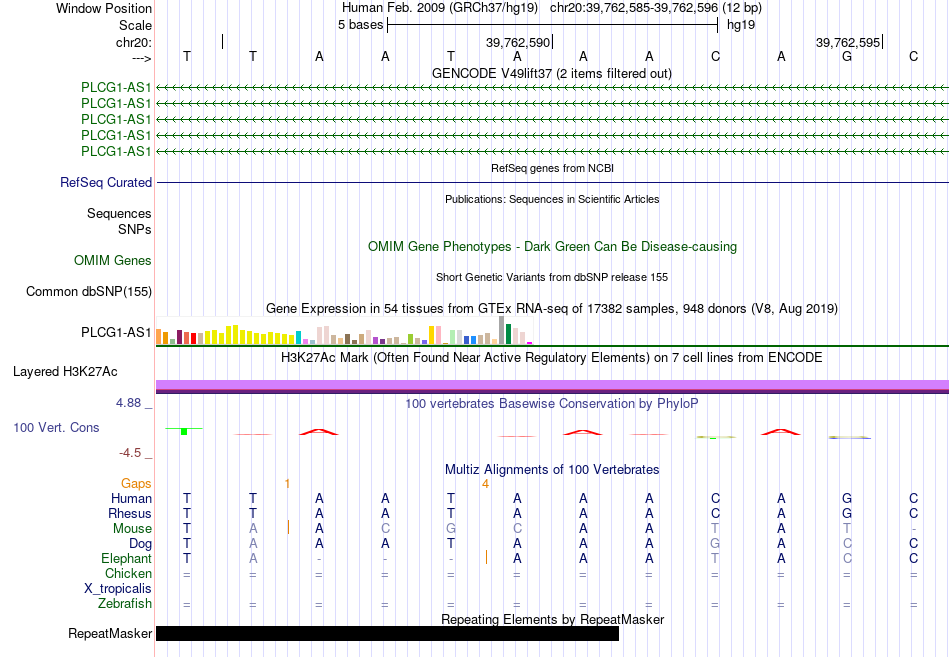Click the cyan bar in GTEx expression chart
Image resolution: width=950 pixels, height=657 pixels.
pos(299,338)
